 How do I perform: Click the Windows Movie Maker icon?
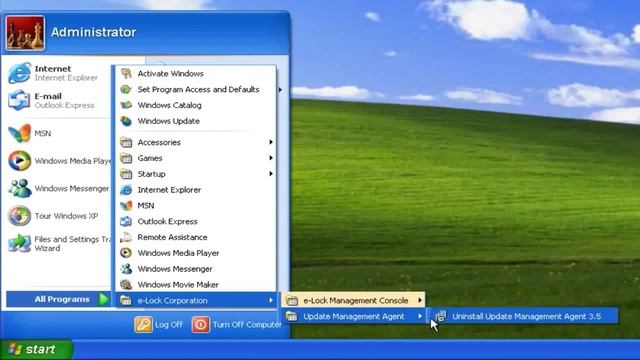click(126, 284)
